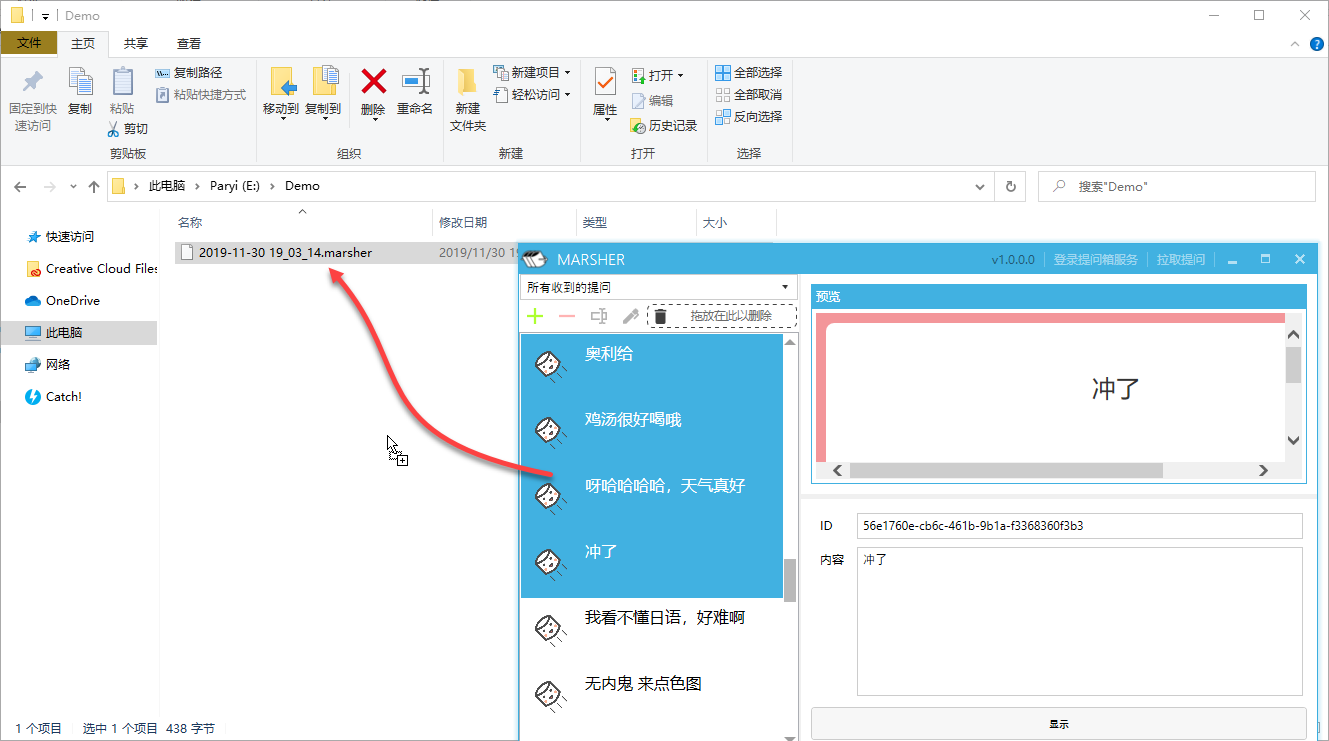This screenshot has width=1329, height=741.
Task: Open Copy To (复制到) menu
Action: [323, 95]
